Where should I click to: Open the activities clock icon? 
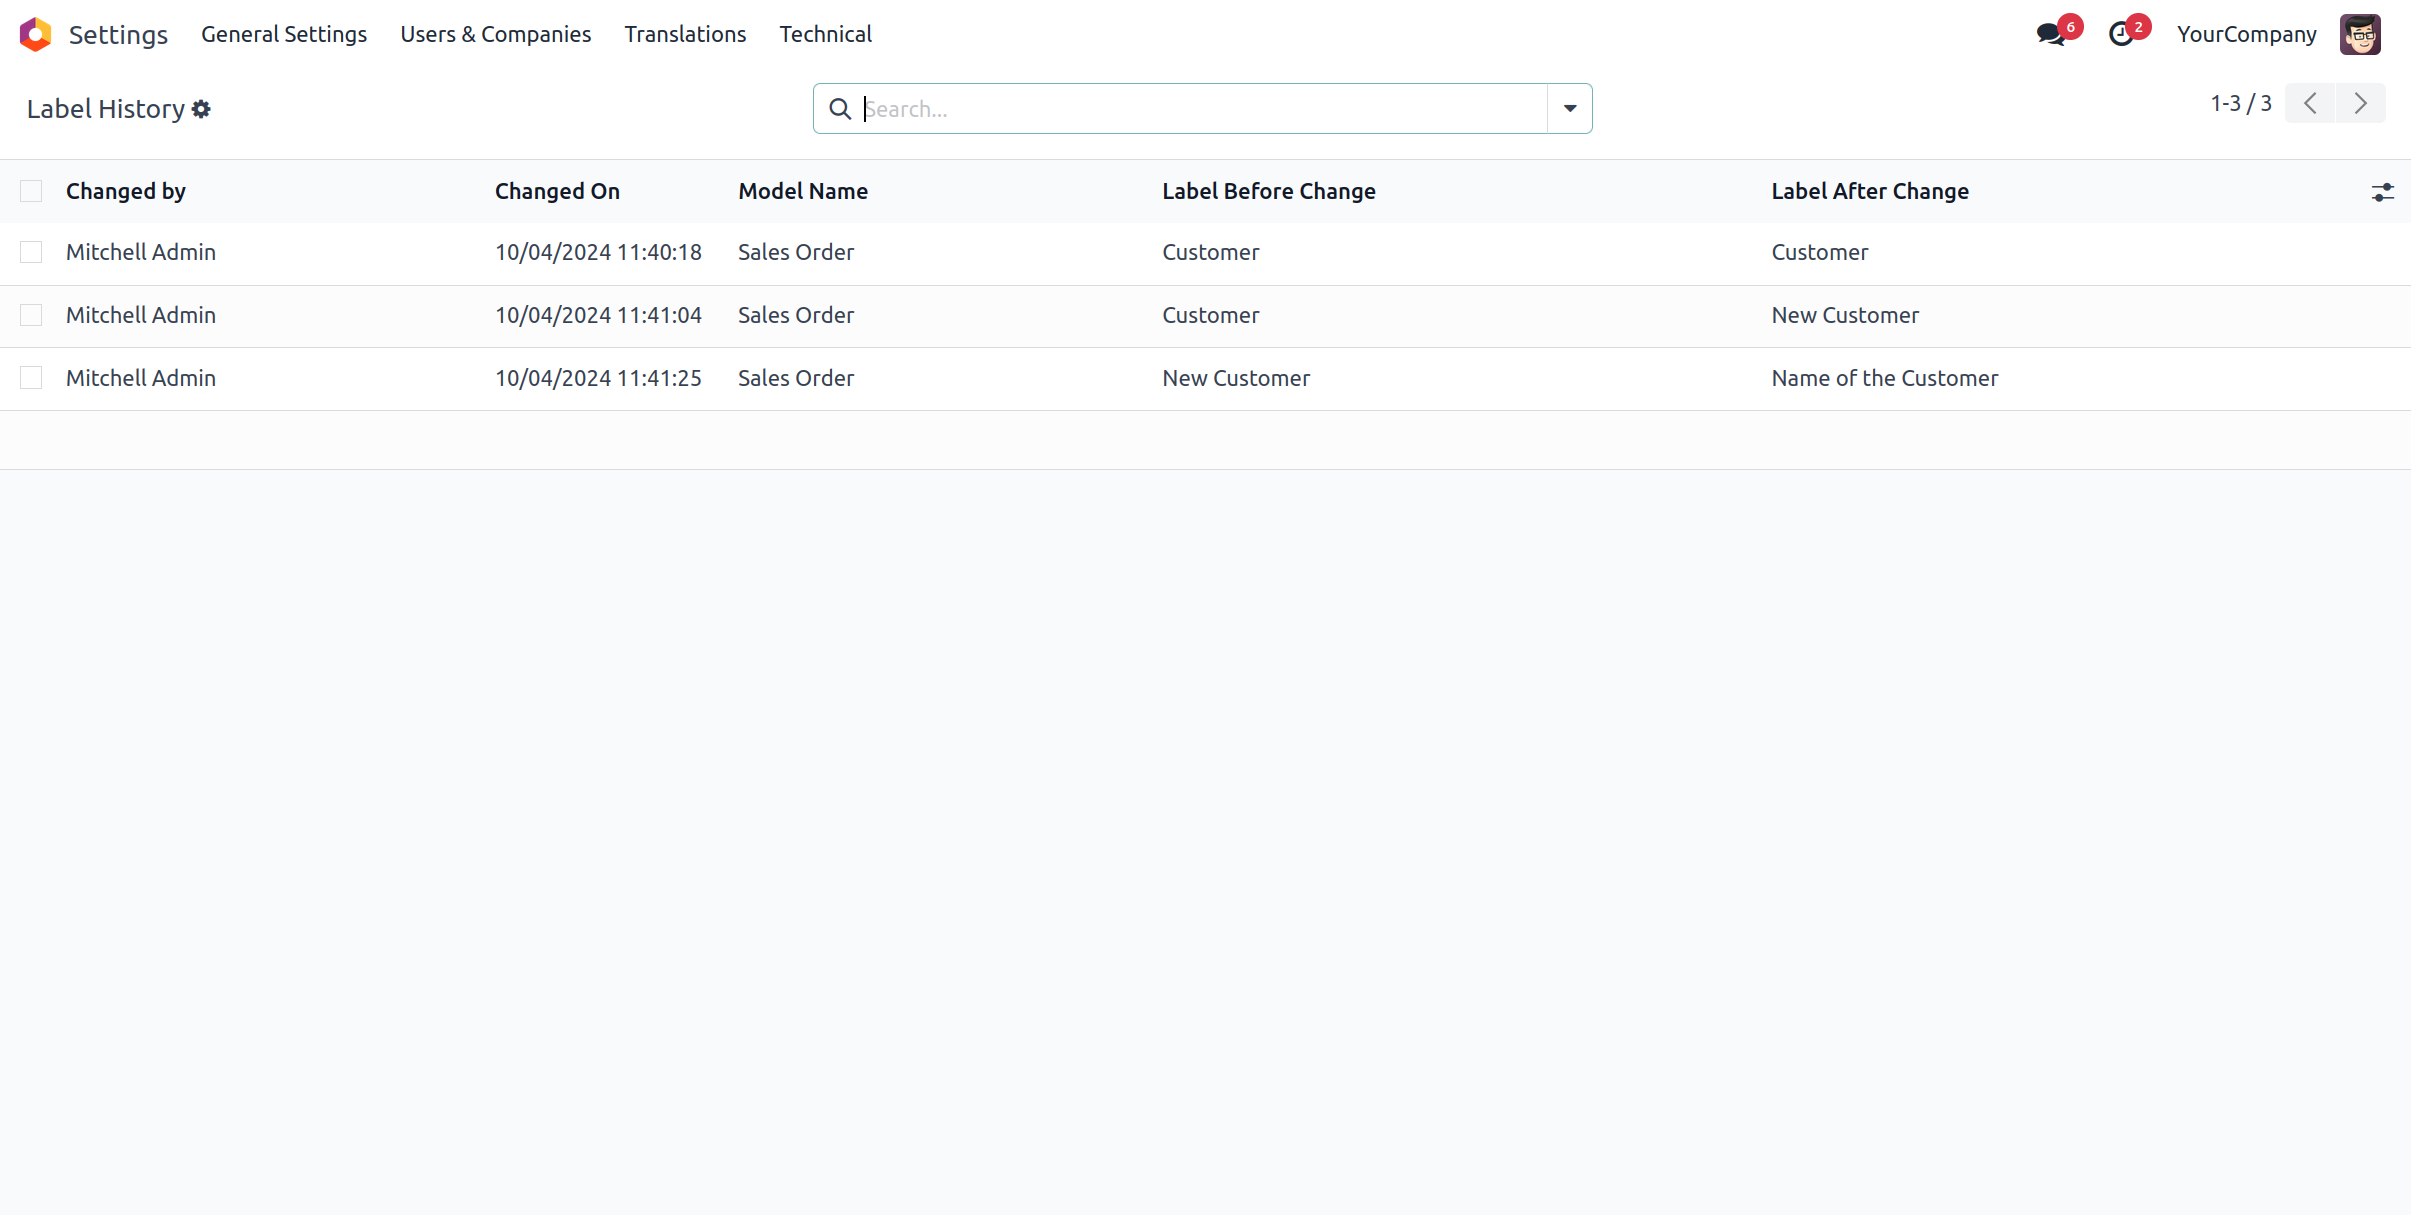coord(2120,34)
